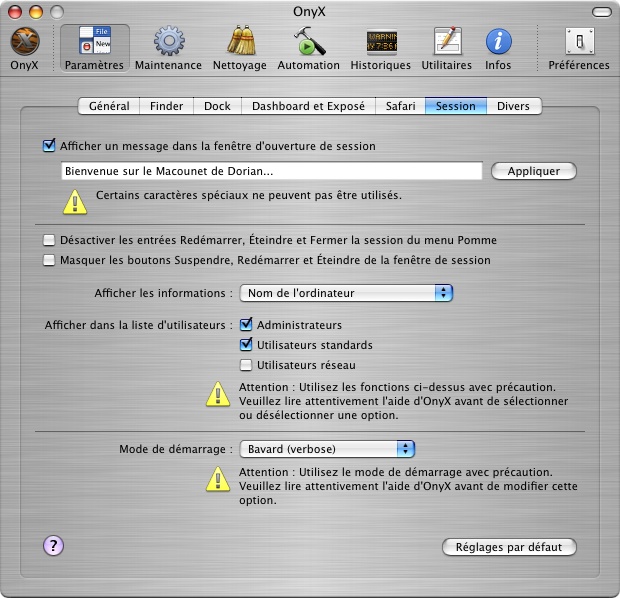Click the OnyX logo toolbar icon
620x598 pixels.
[x=24, y=43]
